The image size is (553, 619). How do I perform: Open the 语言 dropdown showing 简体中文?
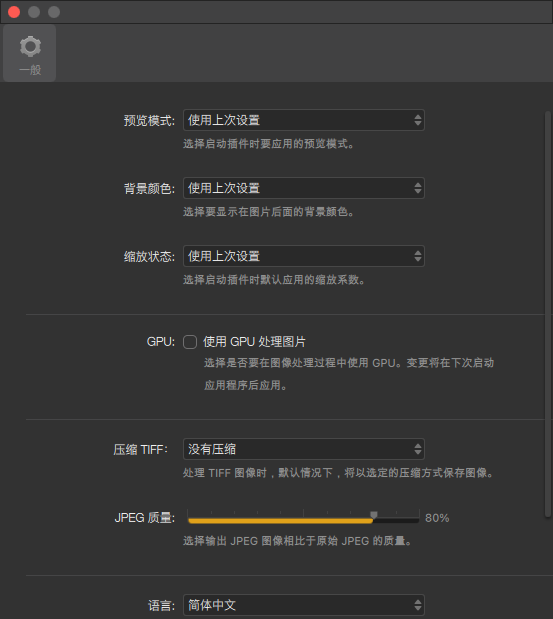click(304, 605)
